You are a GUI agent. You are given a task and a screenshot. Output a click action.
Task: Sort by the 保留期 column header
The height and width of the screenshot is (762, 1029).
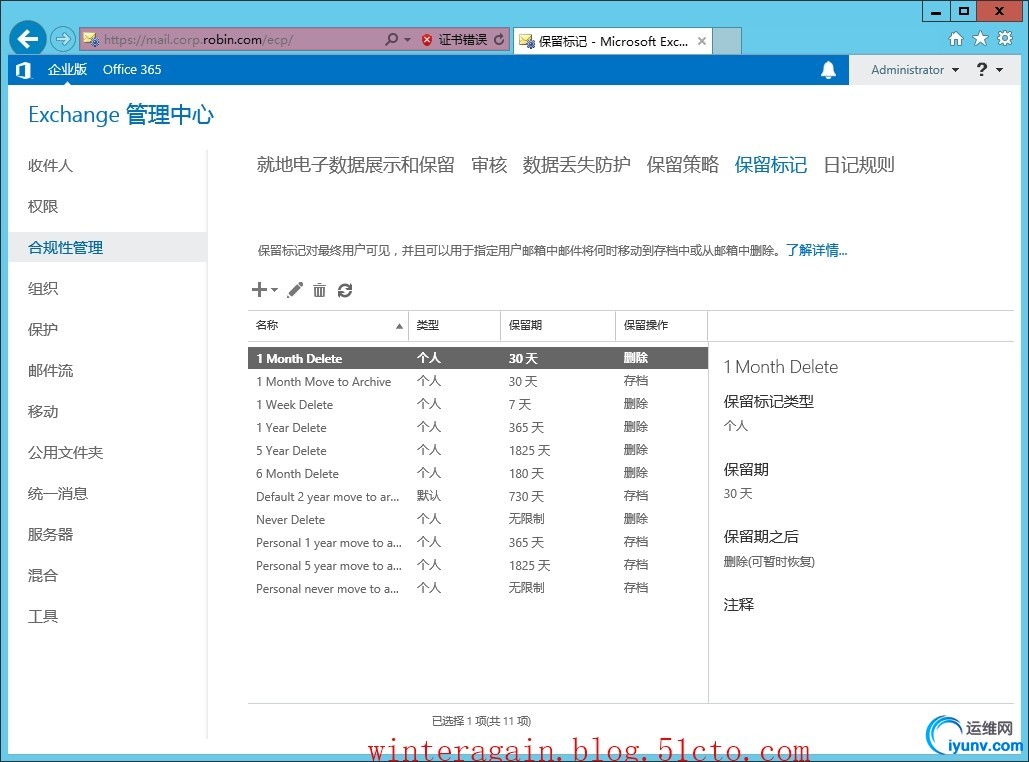pyautogui.click(x=557, y=326)
